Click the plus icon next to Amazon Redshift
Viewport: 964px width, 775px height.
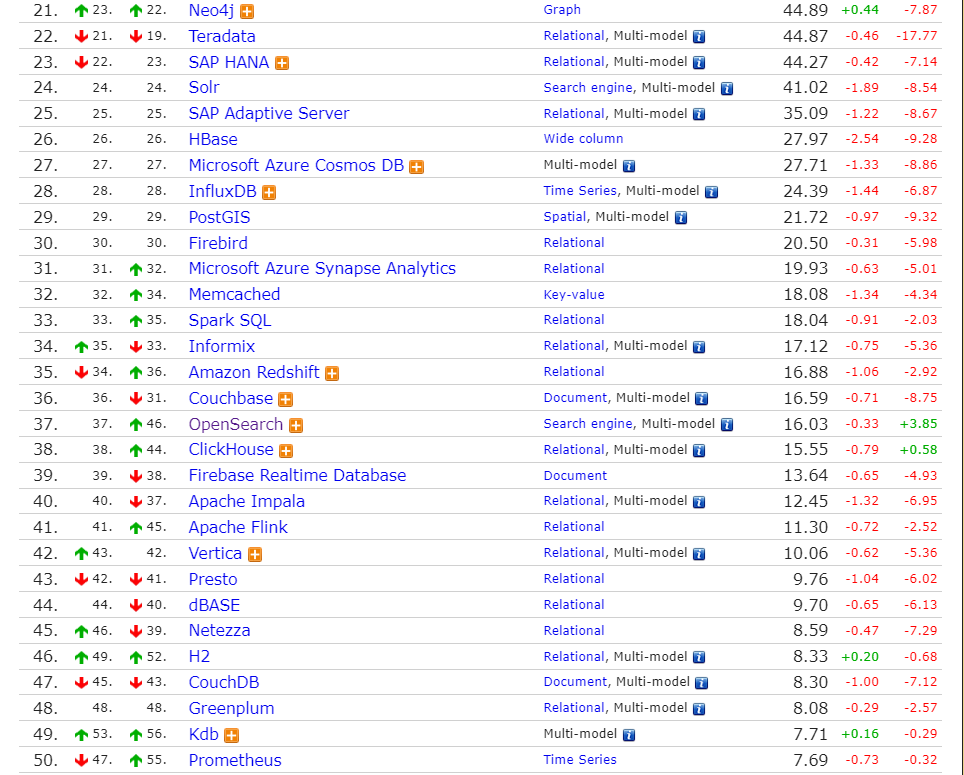pos(332,374)
